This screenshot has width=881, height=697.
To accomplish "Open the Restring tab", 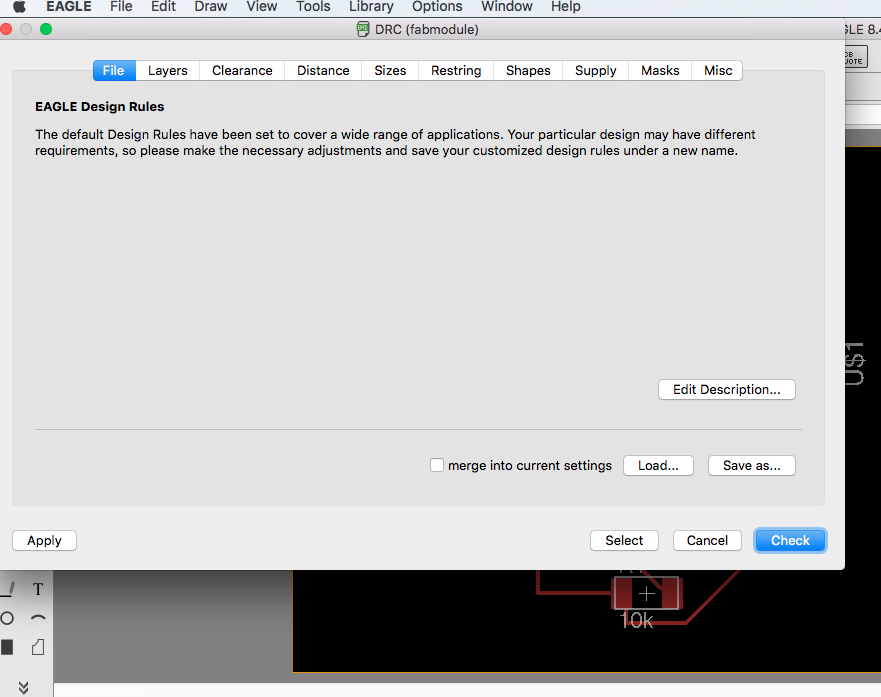I will click(456, 71).
